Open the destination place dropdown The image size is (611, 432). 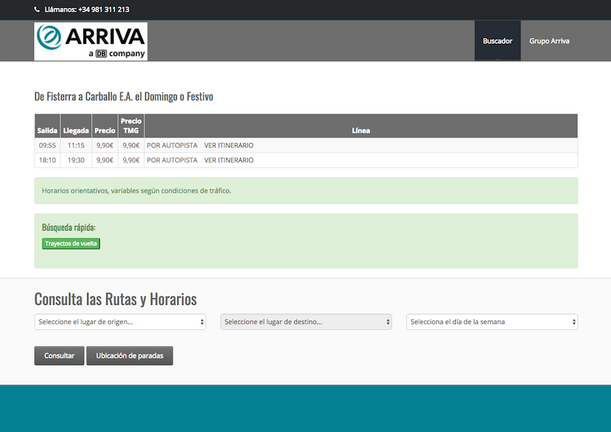(306, 322)
